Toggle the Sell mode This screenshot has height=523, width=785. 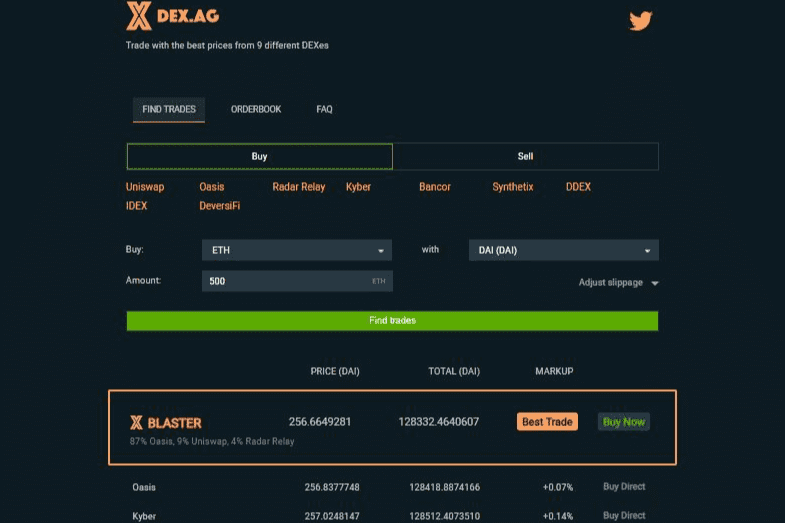525,157
